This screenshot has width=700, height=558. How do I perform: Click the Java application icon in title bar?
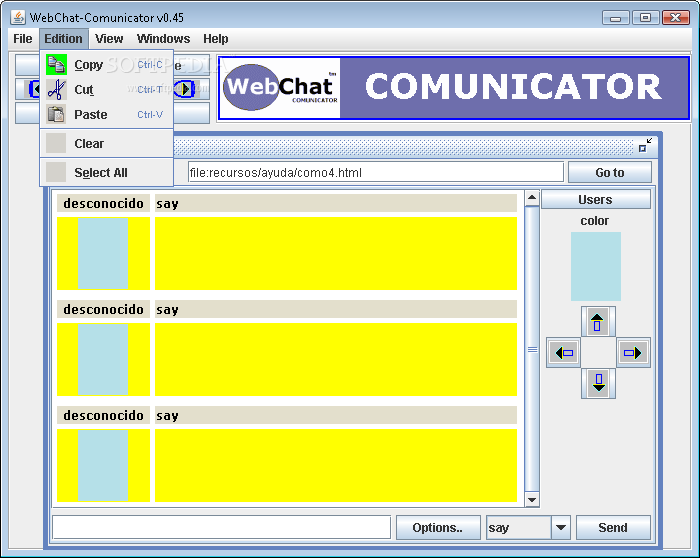18,17
